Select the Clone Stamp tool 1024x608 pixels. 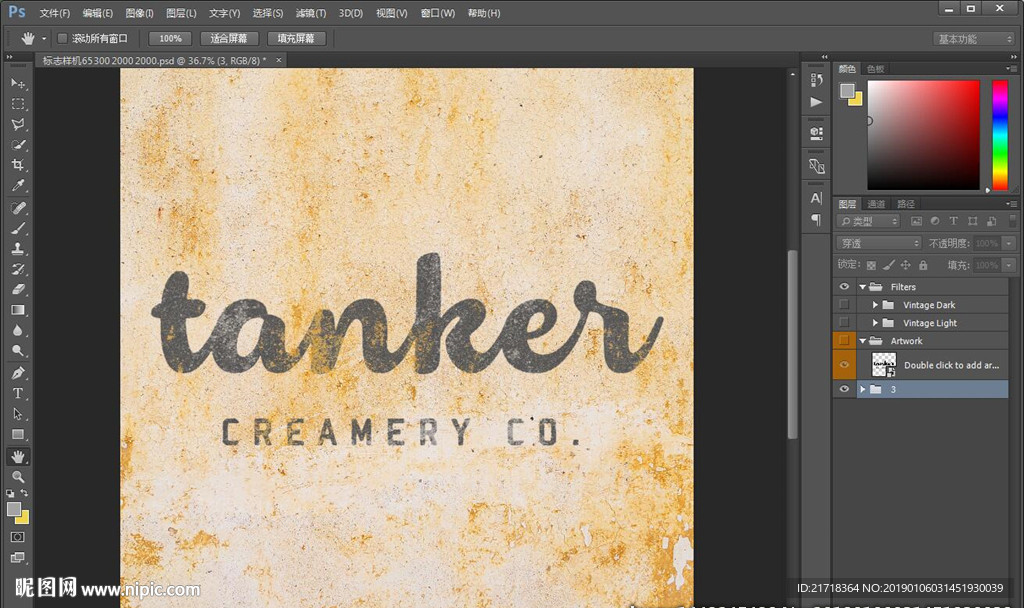[18, 248]
